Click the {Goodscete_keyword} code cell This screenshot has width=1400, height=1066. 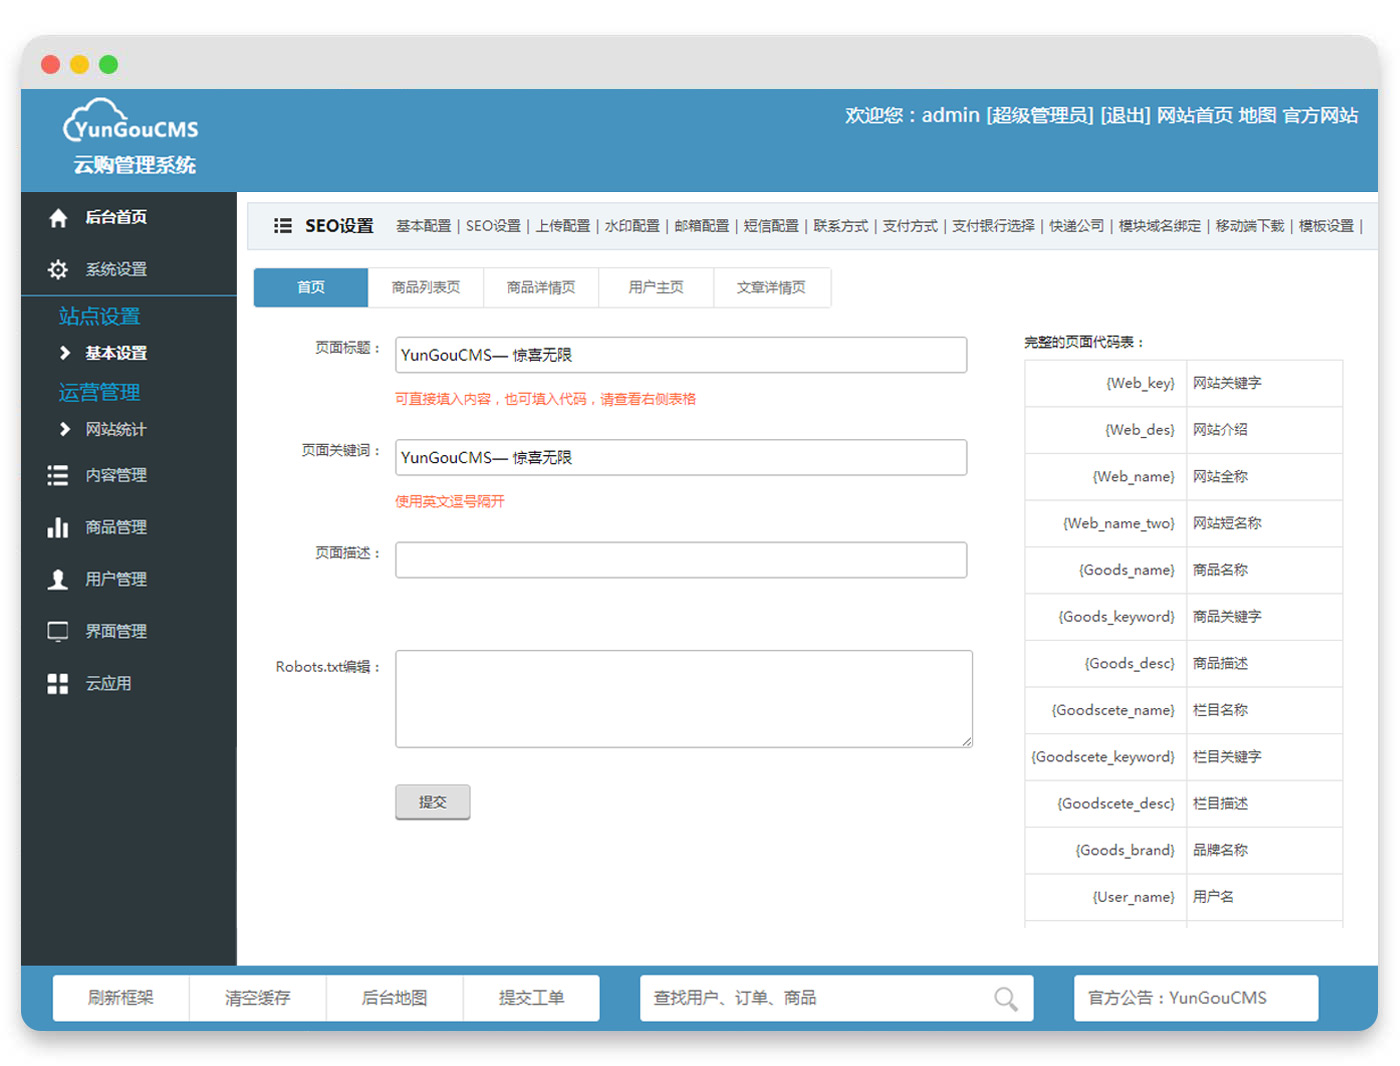(1105, 757)
